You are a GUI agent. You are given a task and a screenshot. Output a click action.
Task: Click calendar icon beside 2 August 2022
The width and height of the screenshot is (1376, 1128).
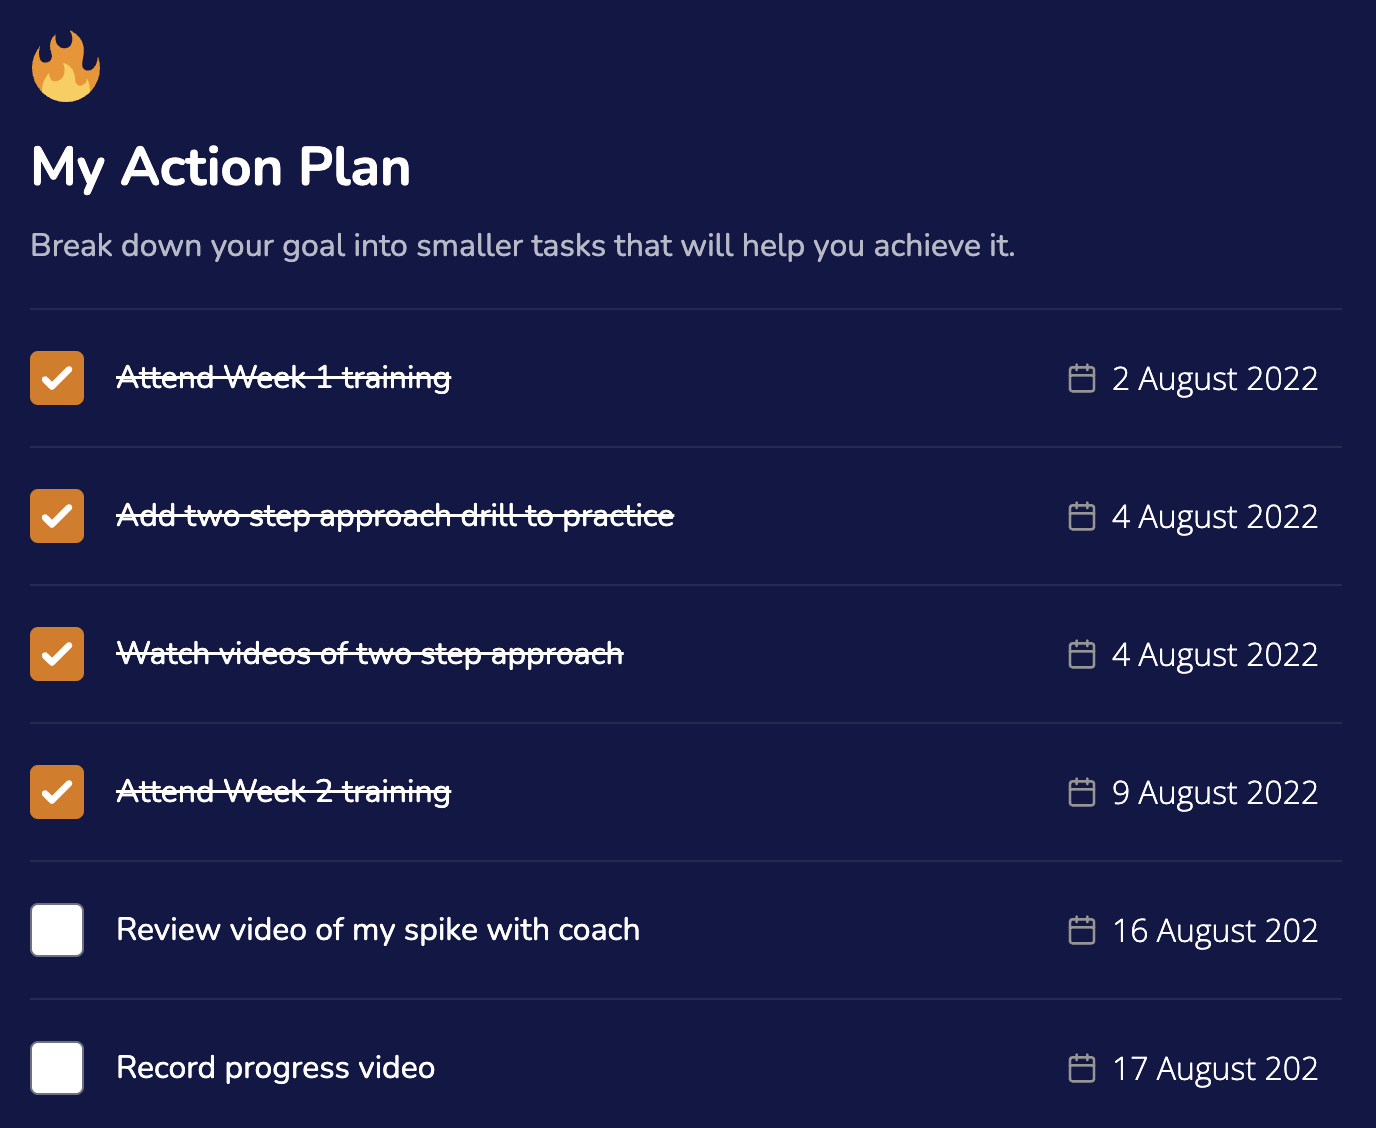[1082, 378]
